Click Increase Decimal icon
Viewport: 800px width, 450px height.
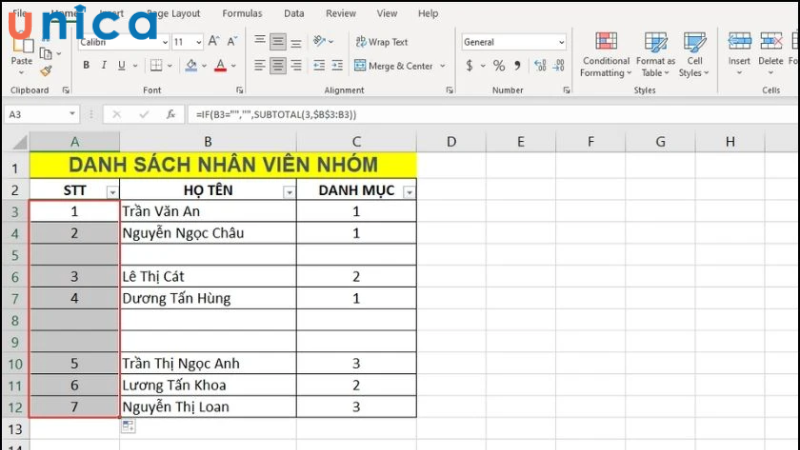540,65
